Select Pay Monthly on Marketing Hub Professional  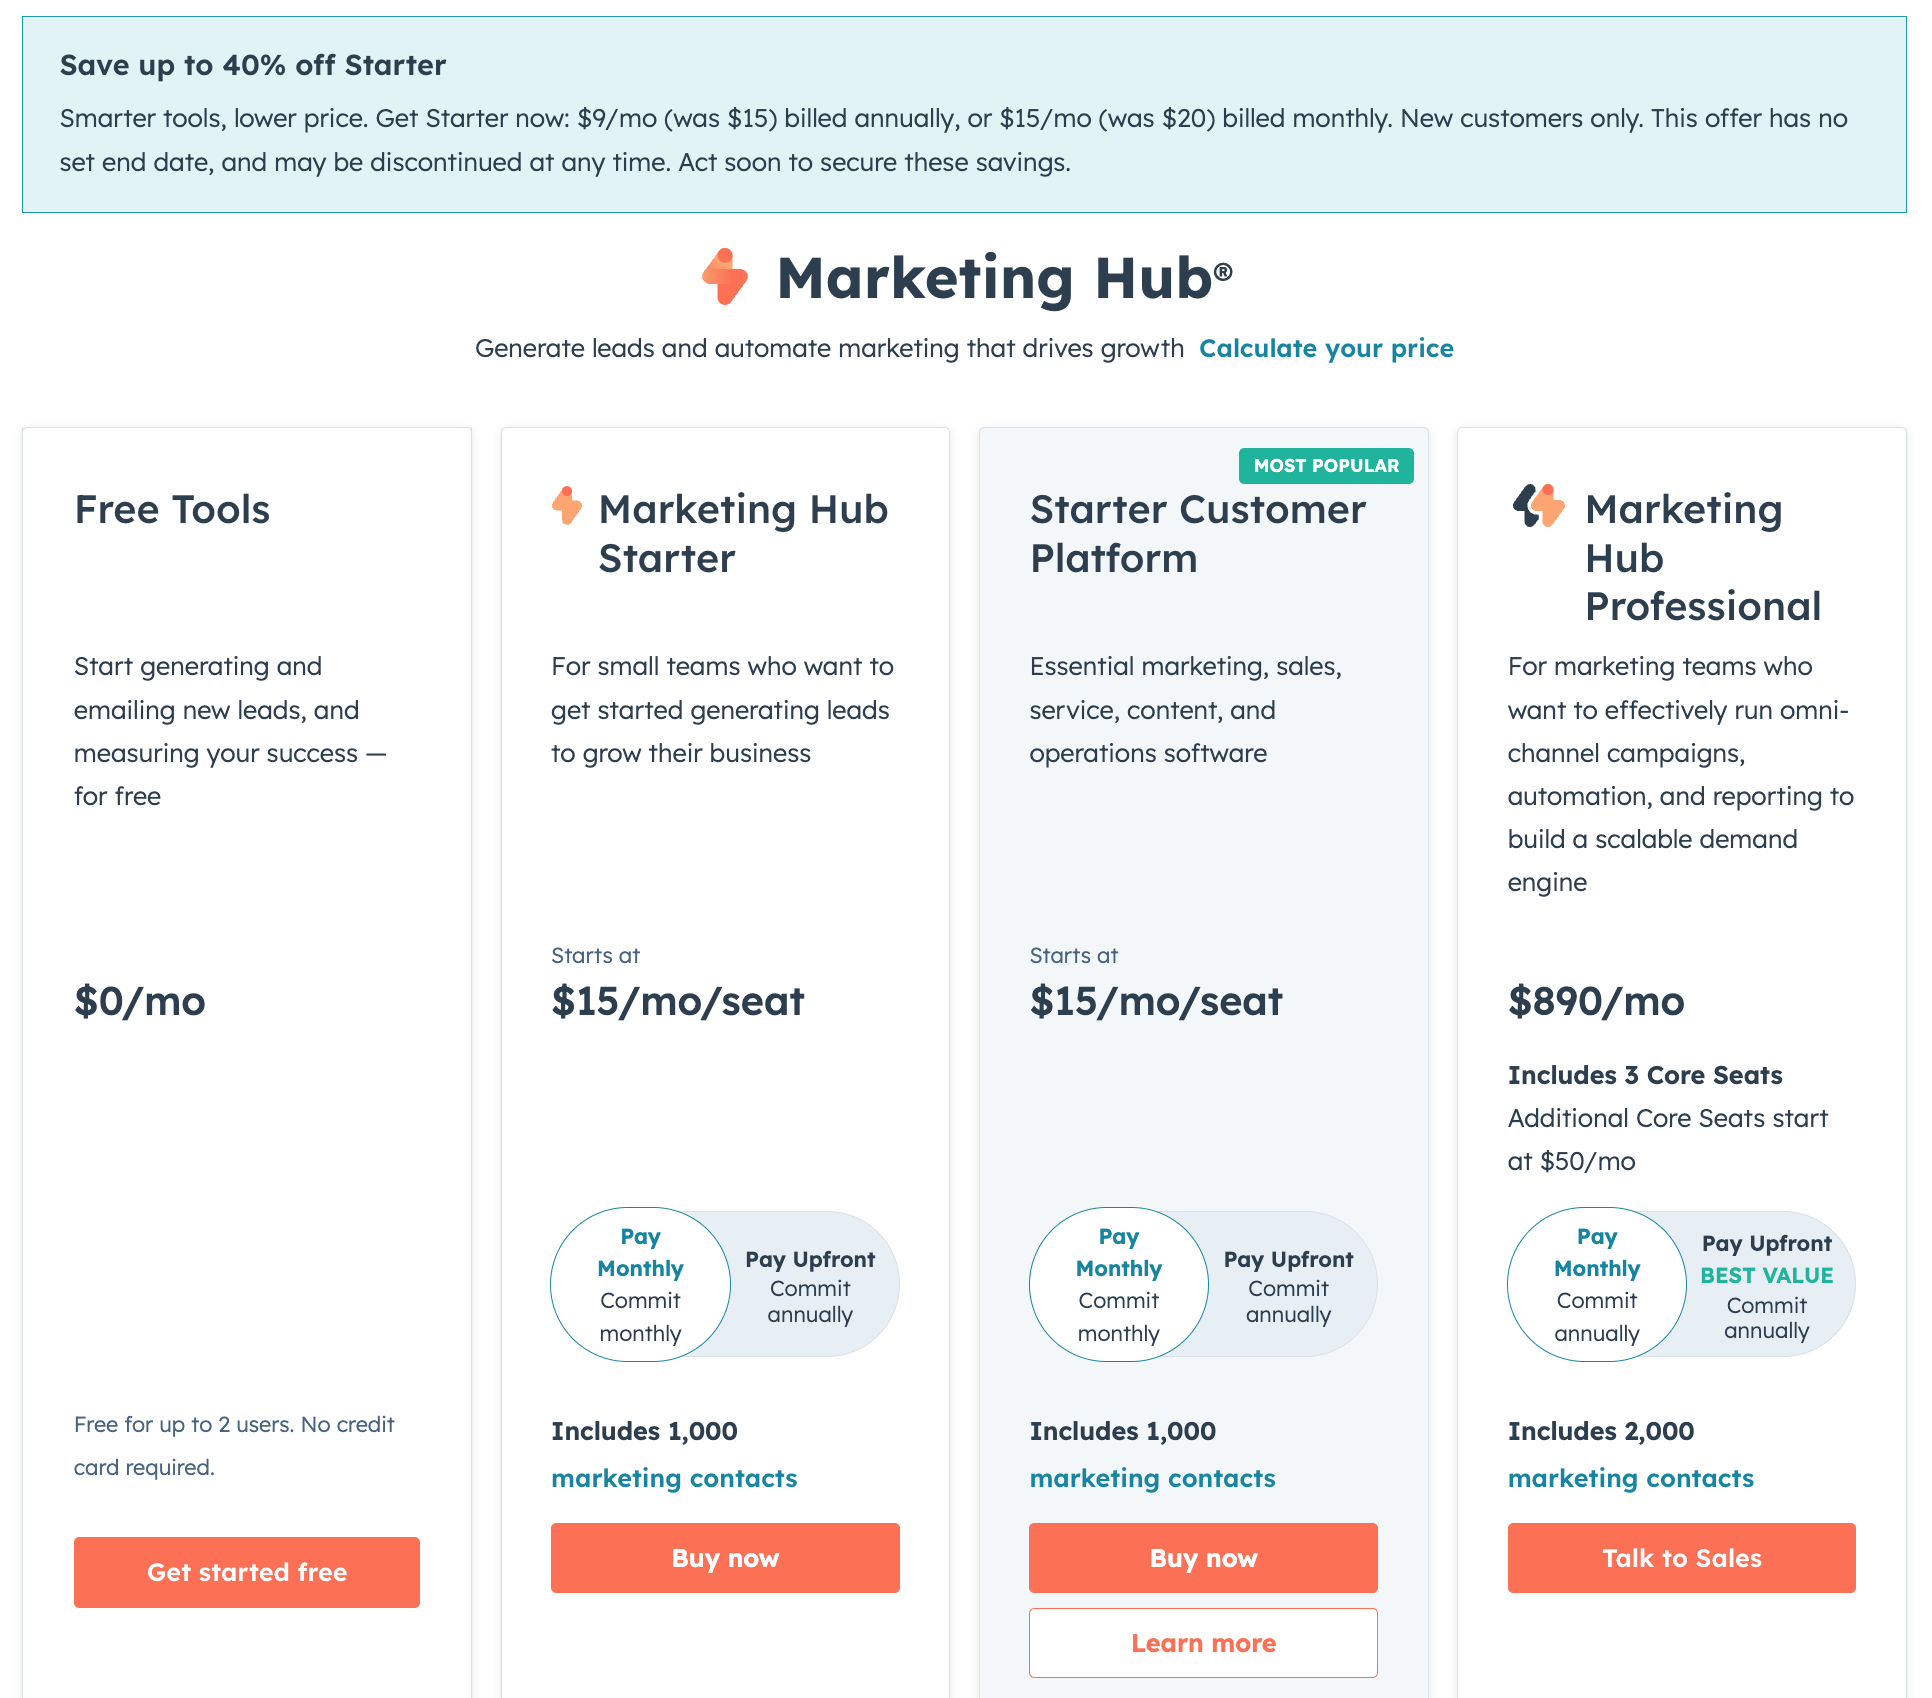tap(1597, 1284)
